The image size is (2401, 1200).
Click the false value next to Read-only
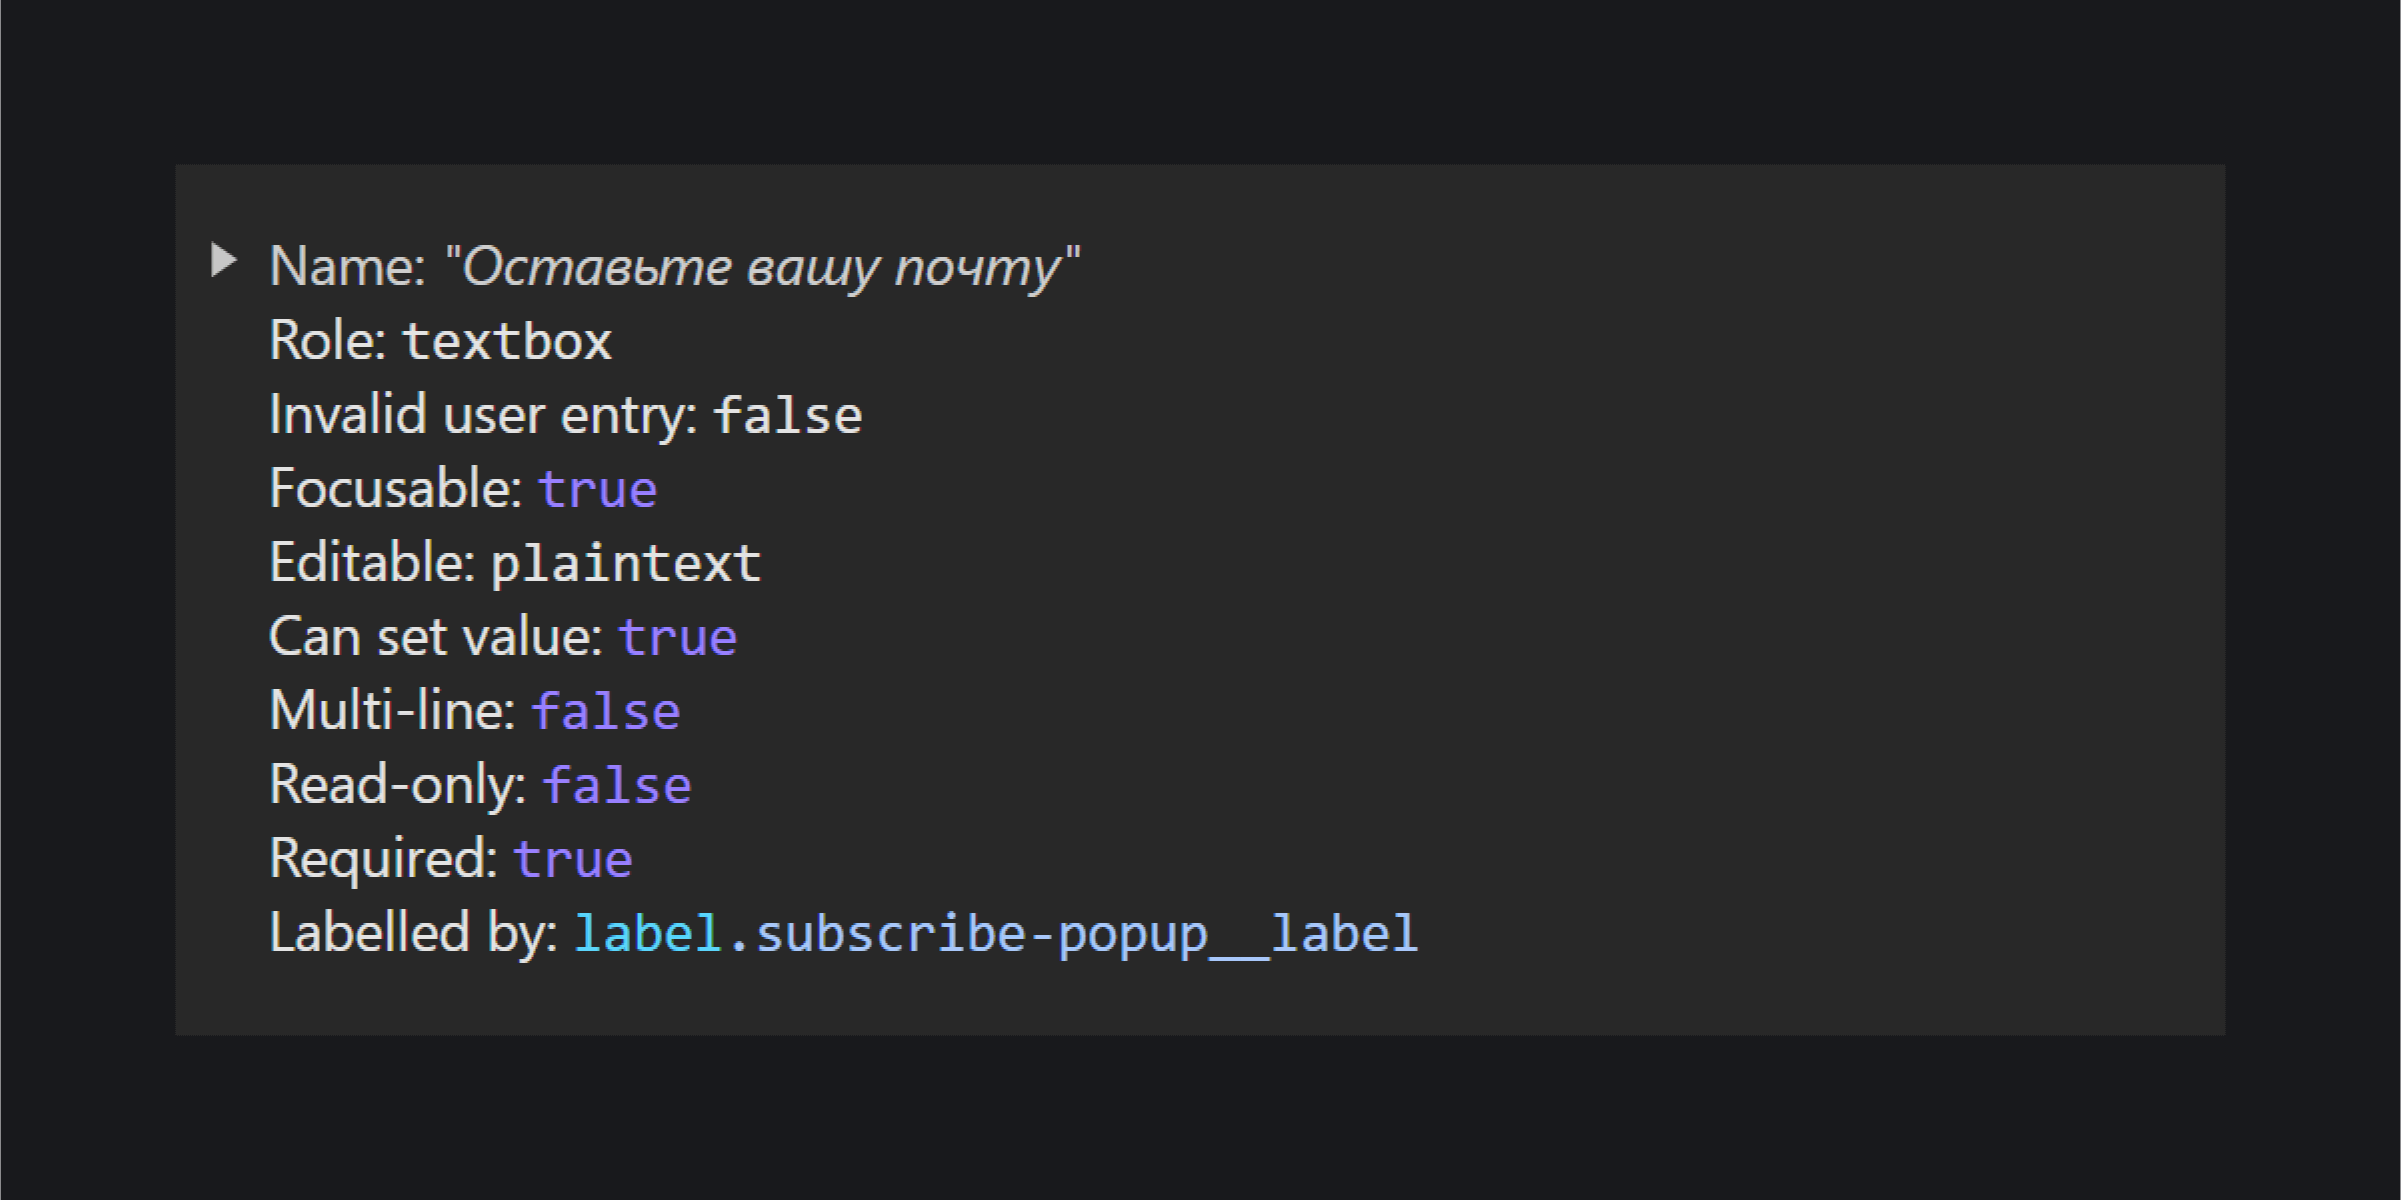click(617, 785)
